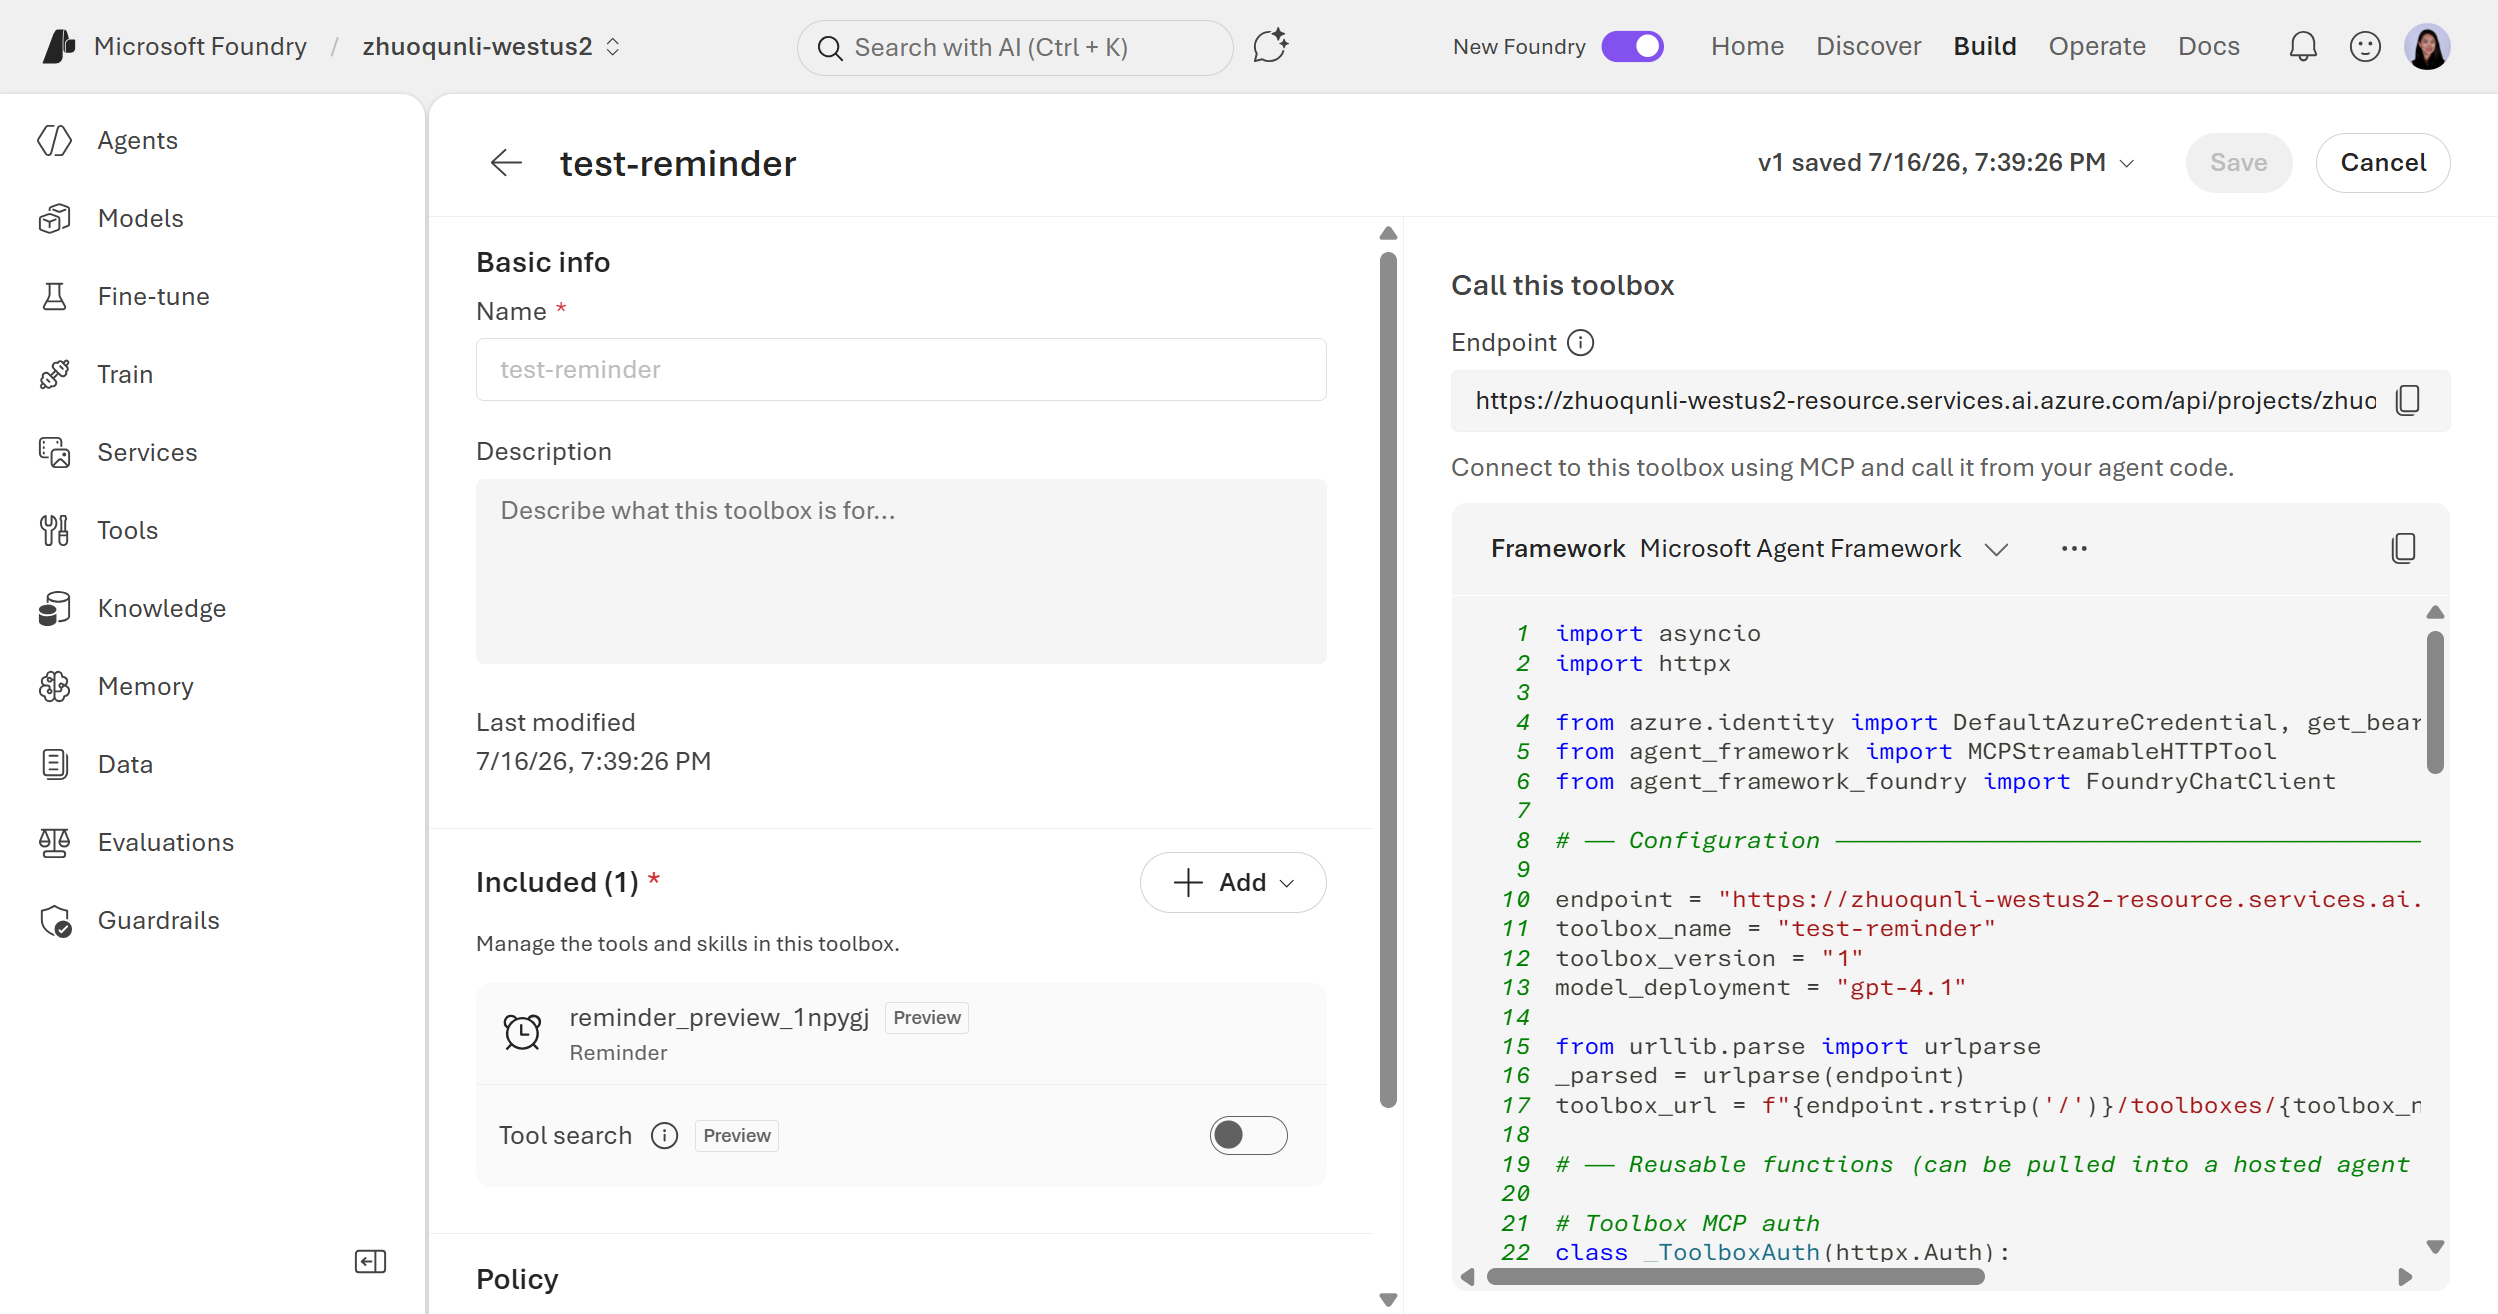
Task: Click the reminder alarm clock icon
Action: 522,1033
